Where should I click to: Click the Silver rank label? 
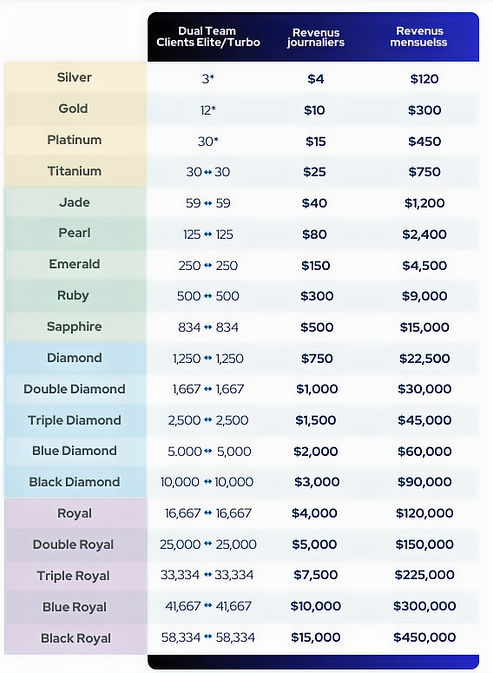(74, 78)
